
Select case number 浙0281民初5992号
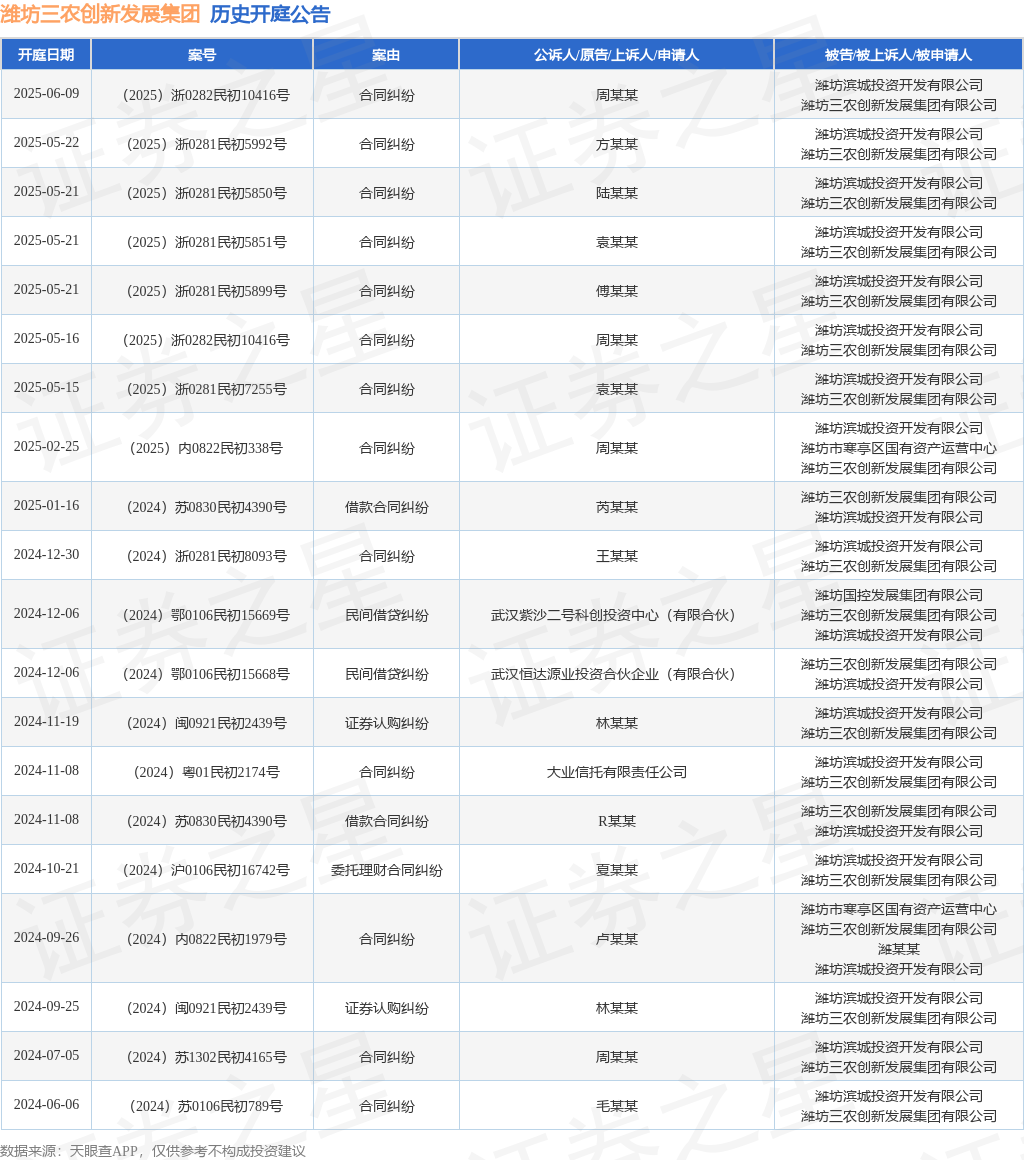(x=206, y=144)
